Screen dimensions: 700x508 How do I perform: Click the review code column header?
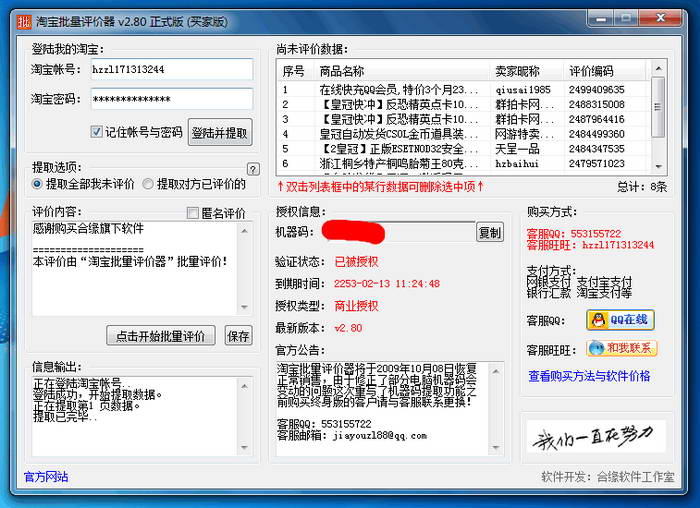click(604, 71)
